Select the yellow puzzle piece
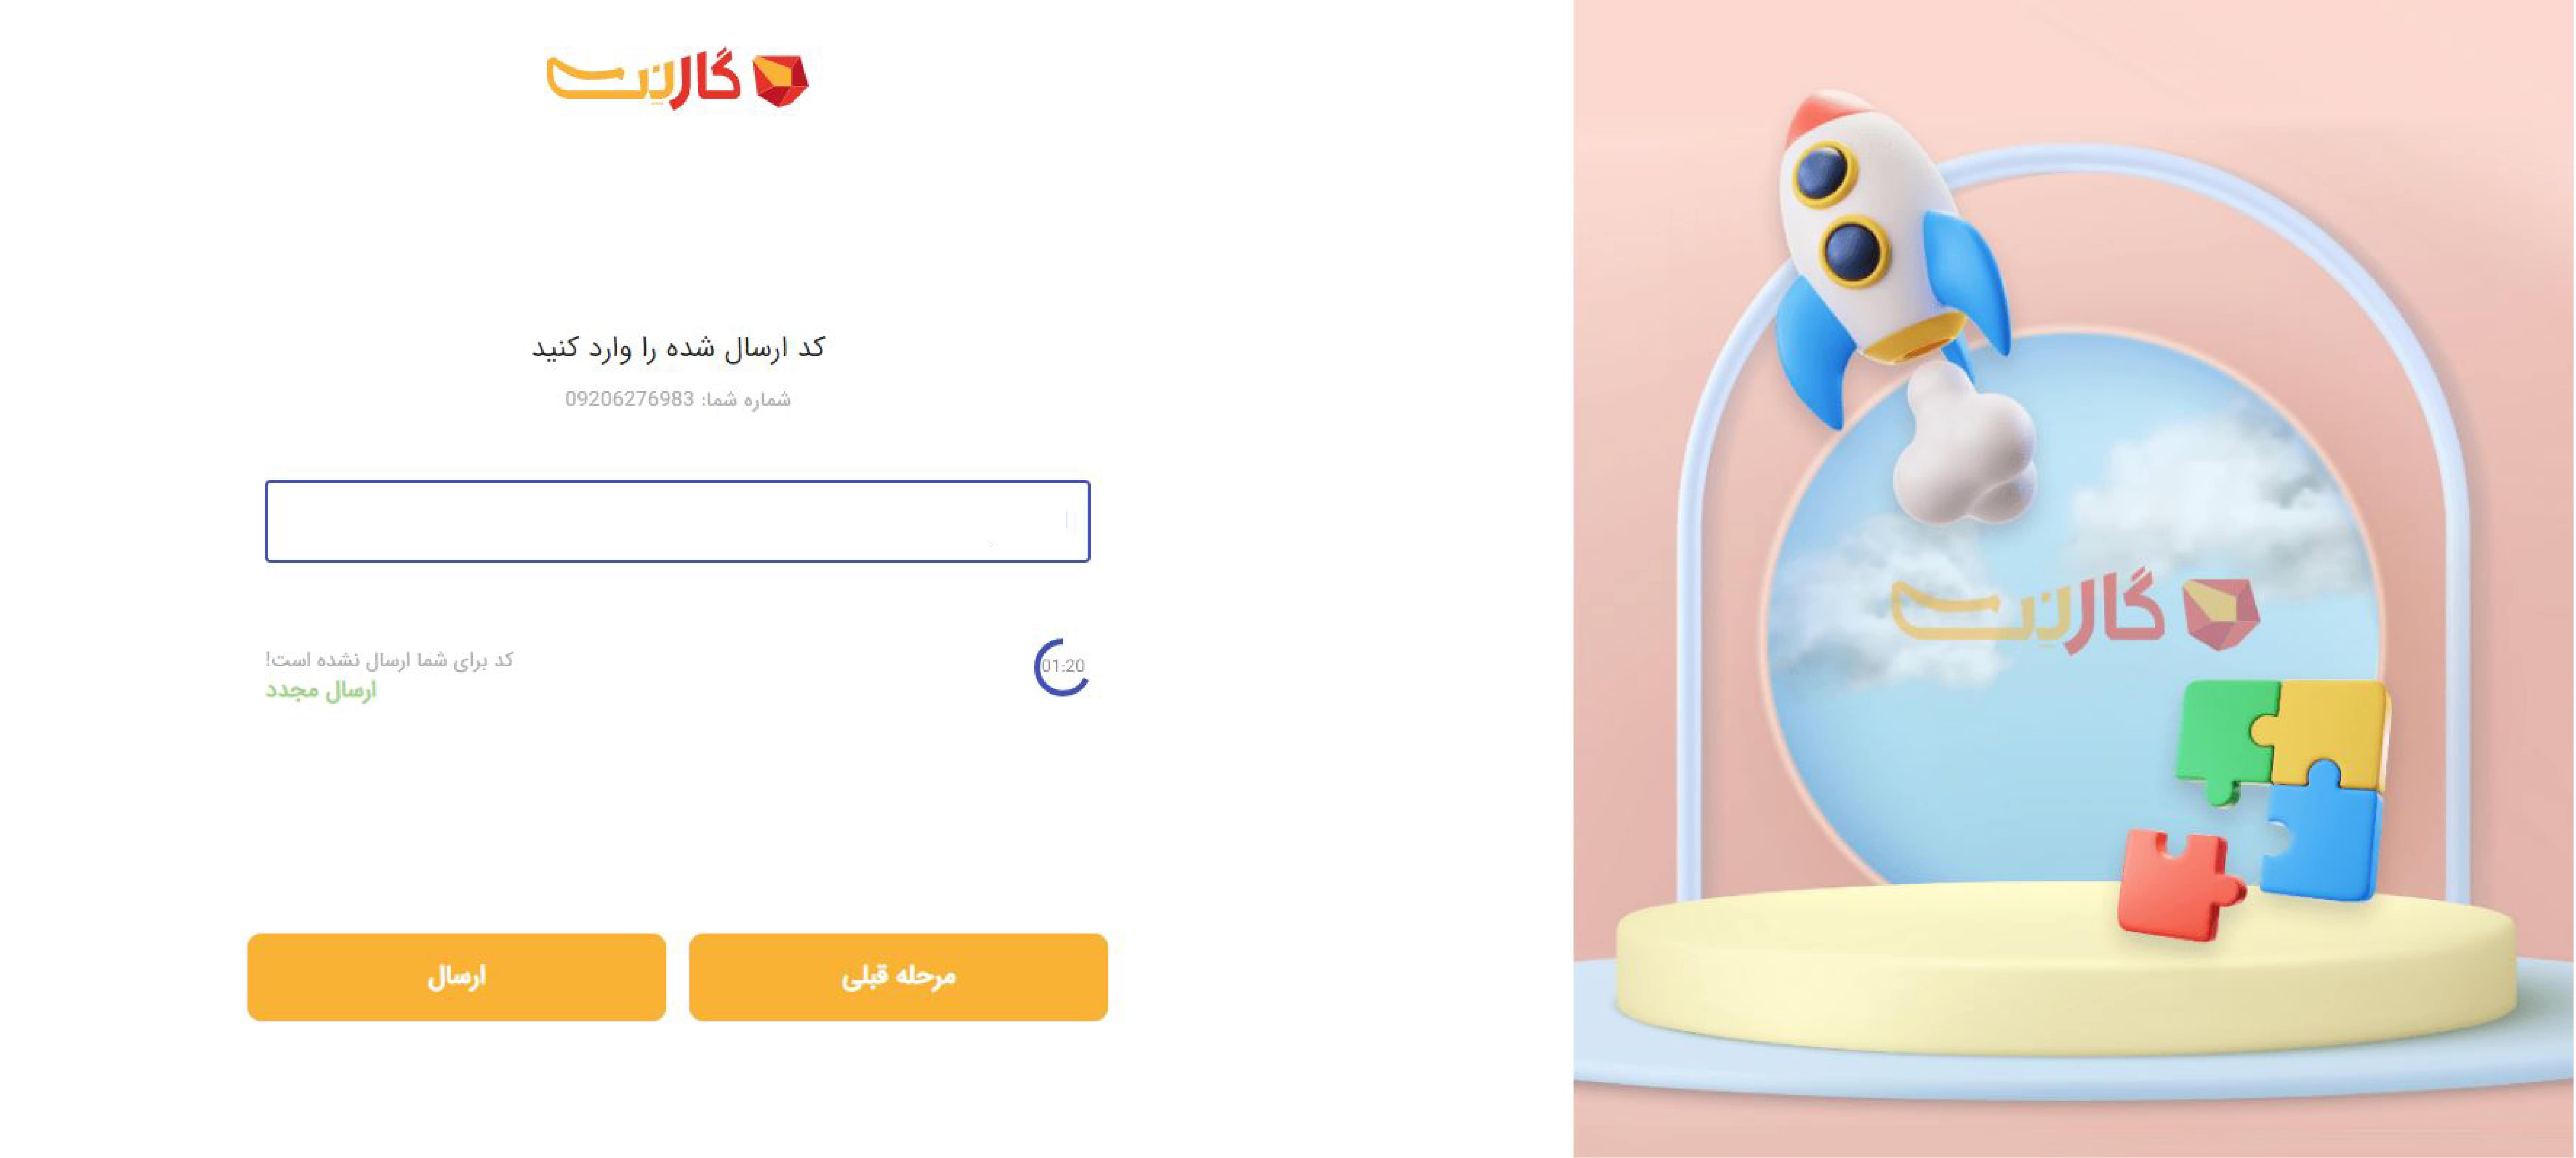Viewport: 2576px width, 1158px height. coord(2330,730)
